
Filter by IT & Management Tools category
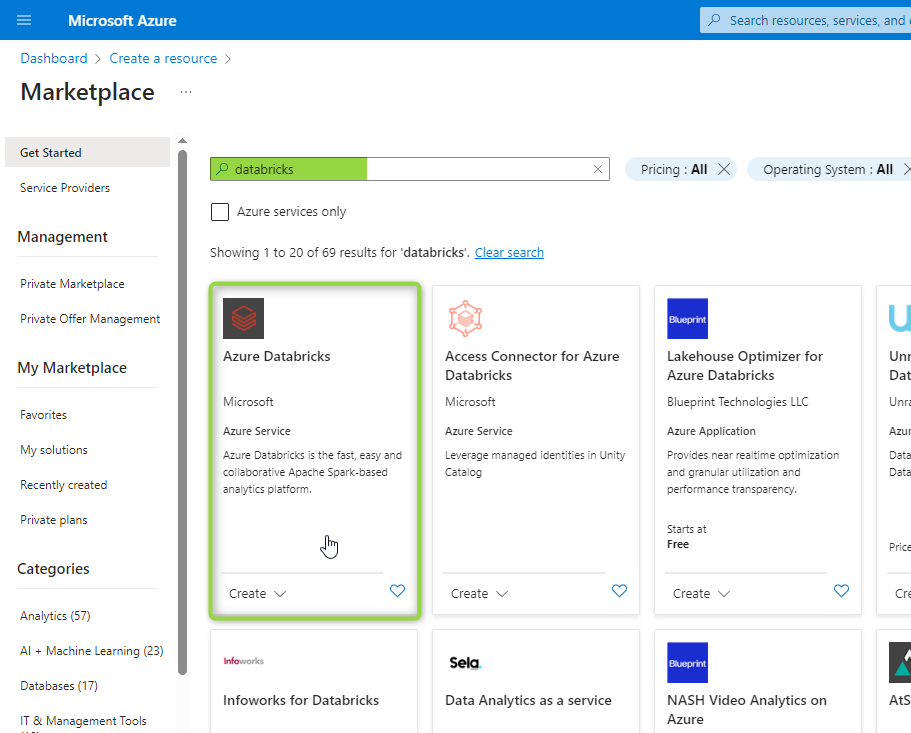83,721
